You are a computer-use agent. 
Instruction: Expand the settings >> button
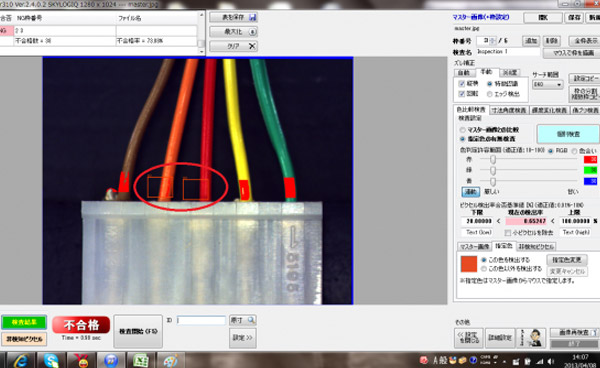click(243, 338)
